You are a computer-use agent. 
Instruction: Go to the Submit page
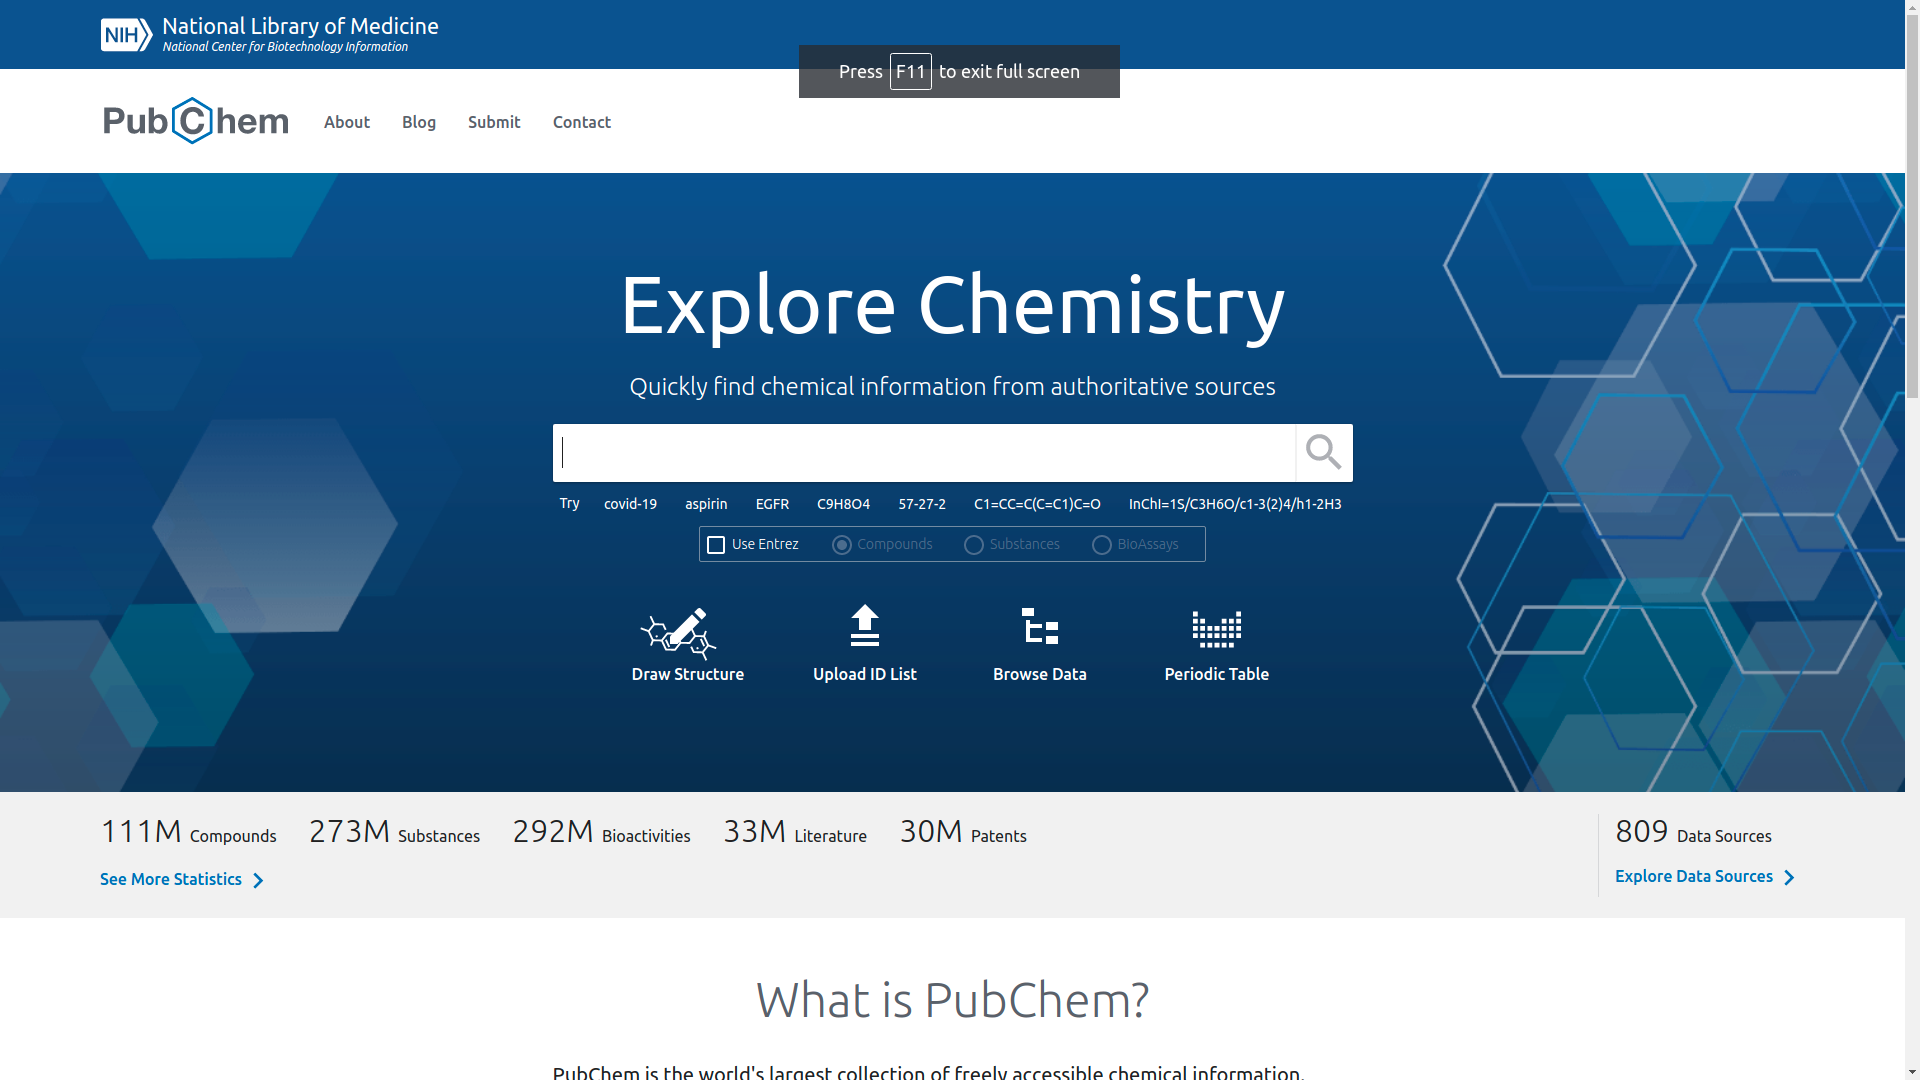493,122
